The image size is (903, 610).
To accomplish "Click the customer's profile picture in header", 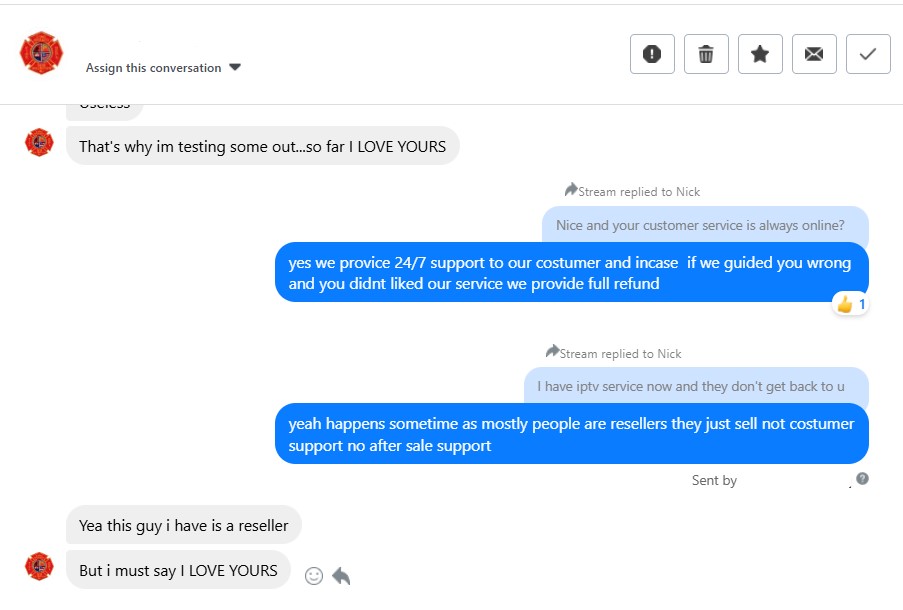I will (41, 53).
